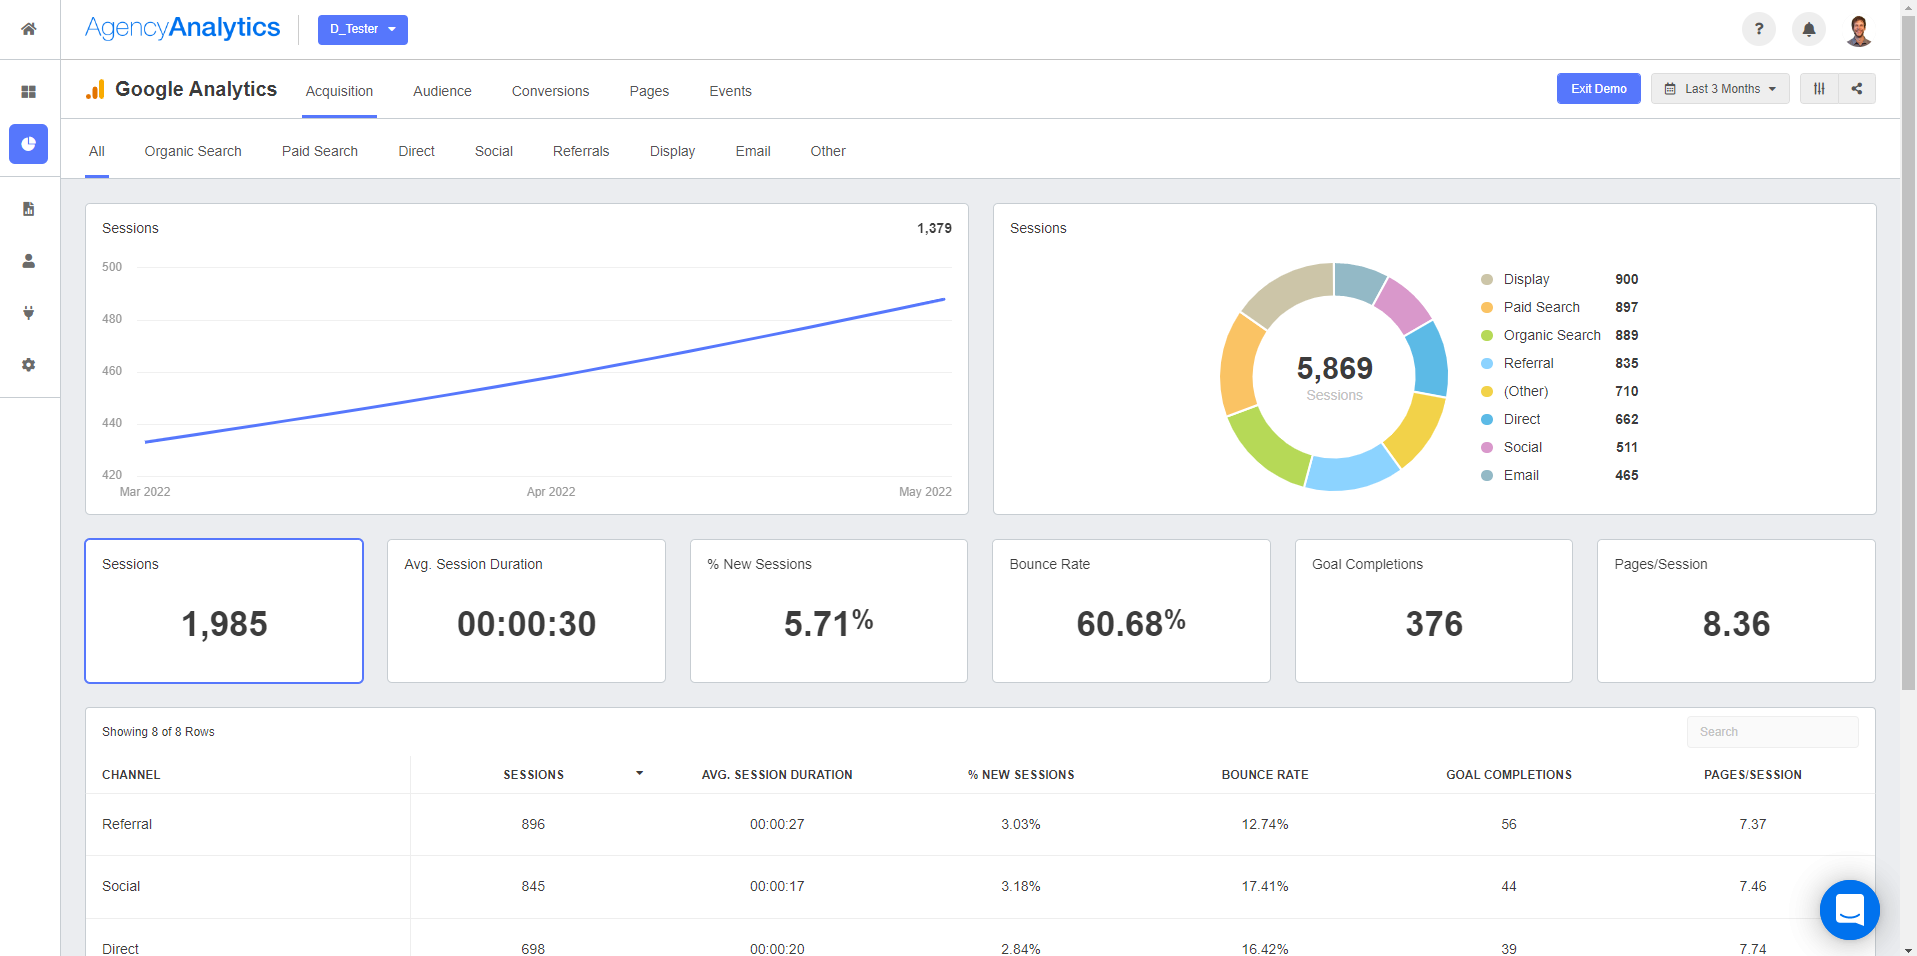Click the Referral legend entry
Screen dimensions: 1917x956
[x=1559, y=364]
